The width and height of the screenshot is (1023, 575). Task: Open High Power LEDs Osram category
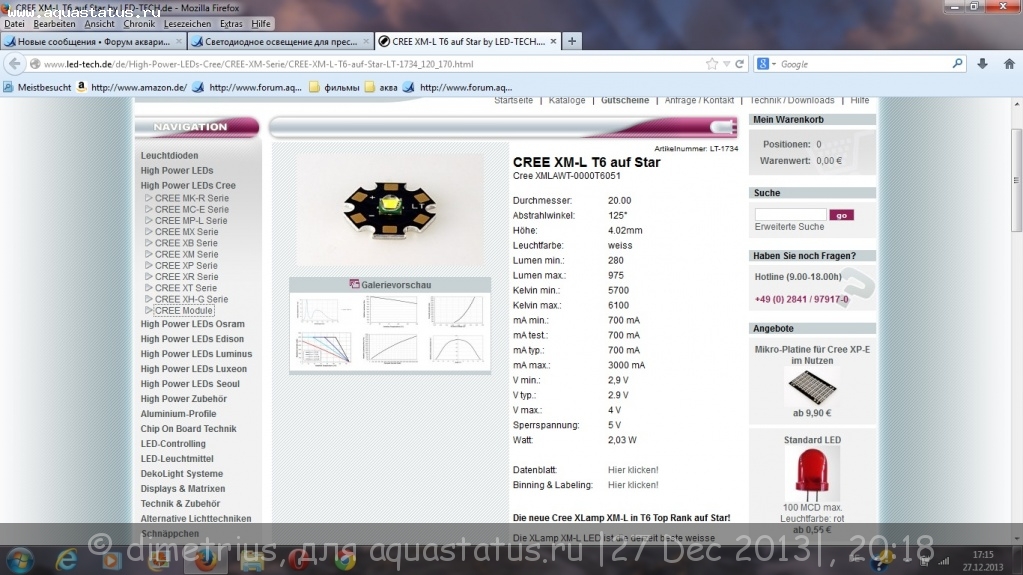point(192,324)
